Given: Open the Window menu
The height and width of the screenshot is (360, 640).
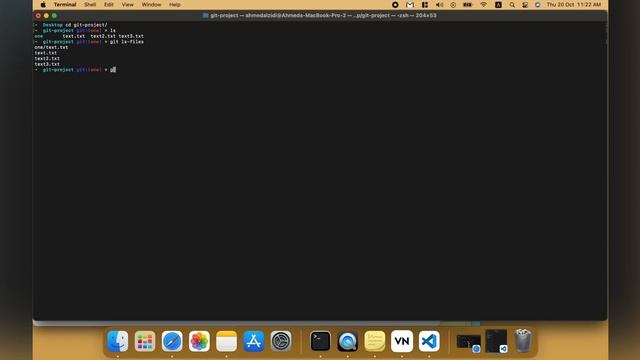Looking at the screenshot, I should click(x=151, y=5).
